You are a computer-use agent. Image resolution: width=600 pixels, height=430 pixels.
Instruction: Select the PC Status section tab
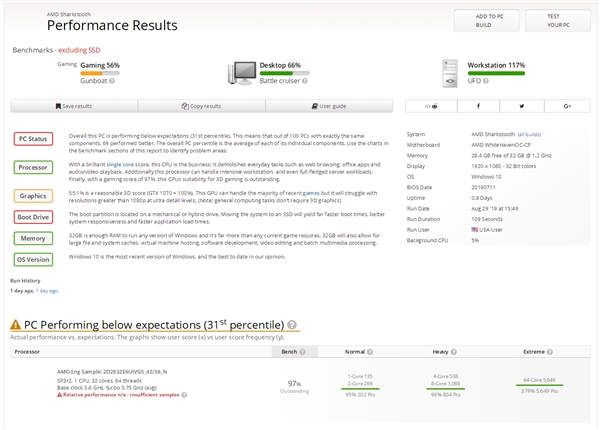pos(32,138)
